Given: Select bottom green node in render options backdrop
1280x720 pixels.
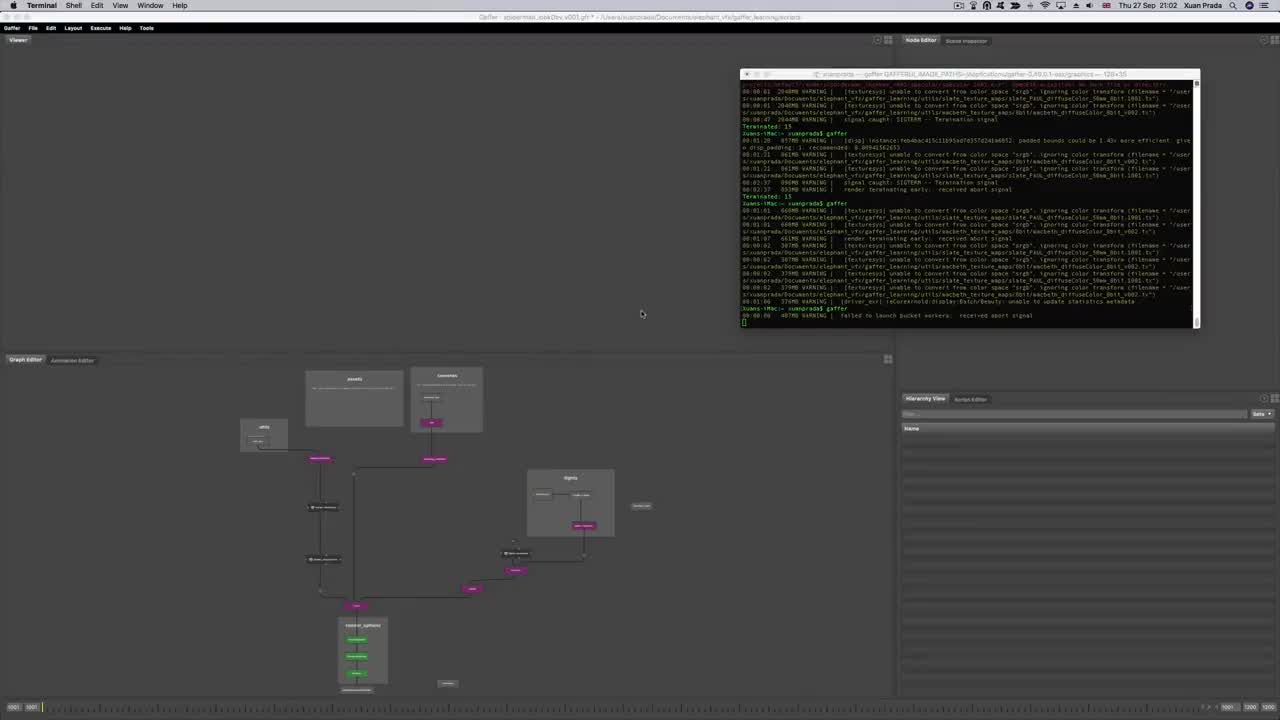Looking at the screenshot, I should pyautogui.click(x=356, y=673).
